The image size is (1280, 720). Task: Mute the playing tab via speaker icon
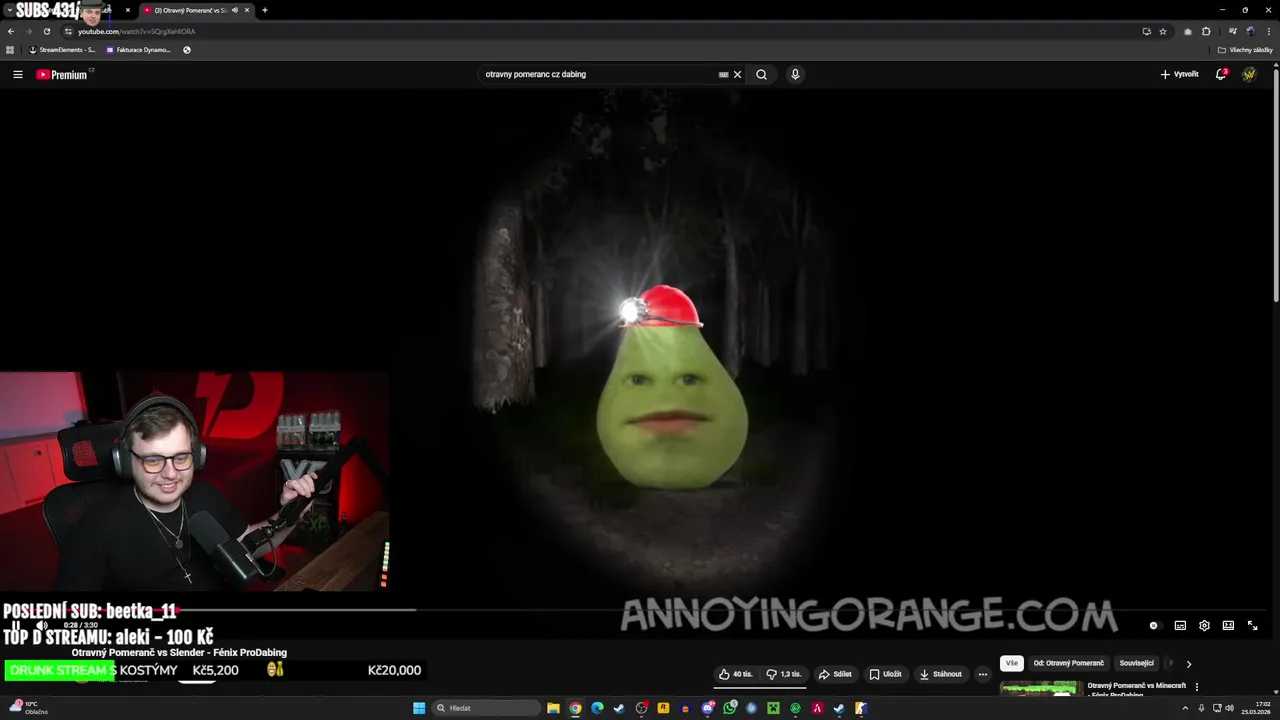(235, 10)
